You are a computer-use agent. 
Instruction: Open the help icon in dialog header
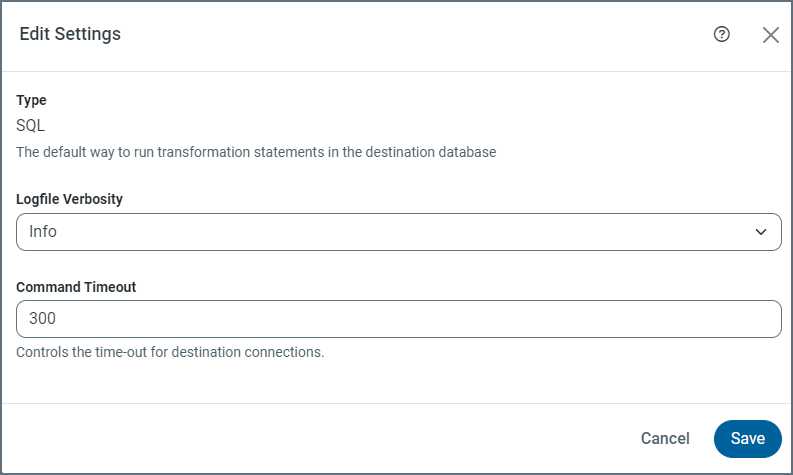[722, 34]
